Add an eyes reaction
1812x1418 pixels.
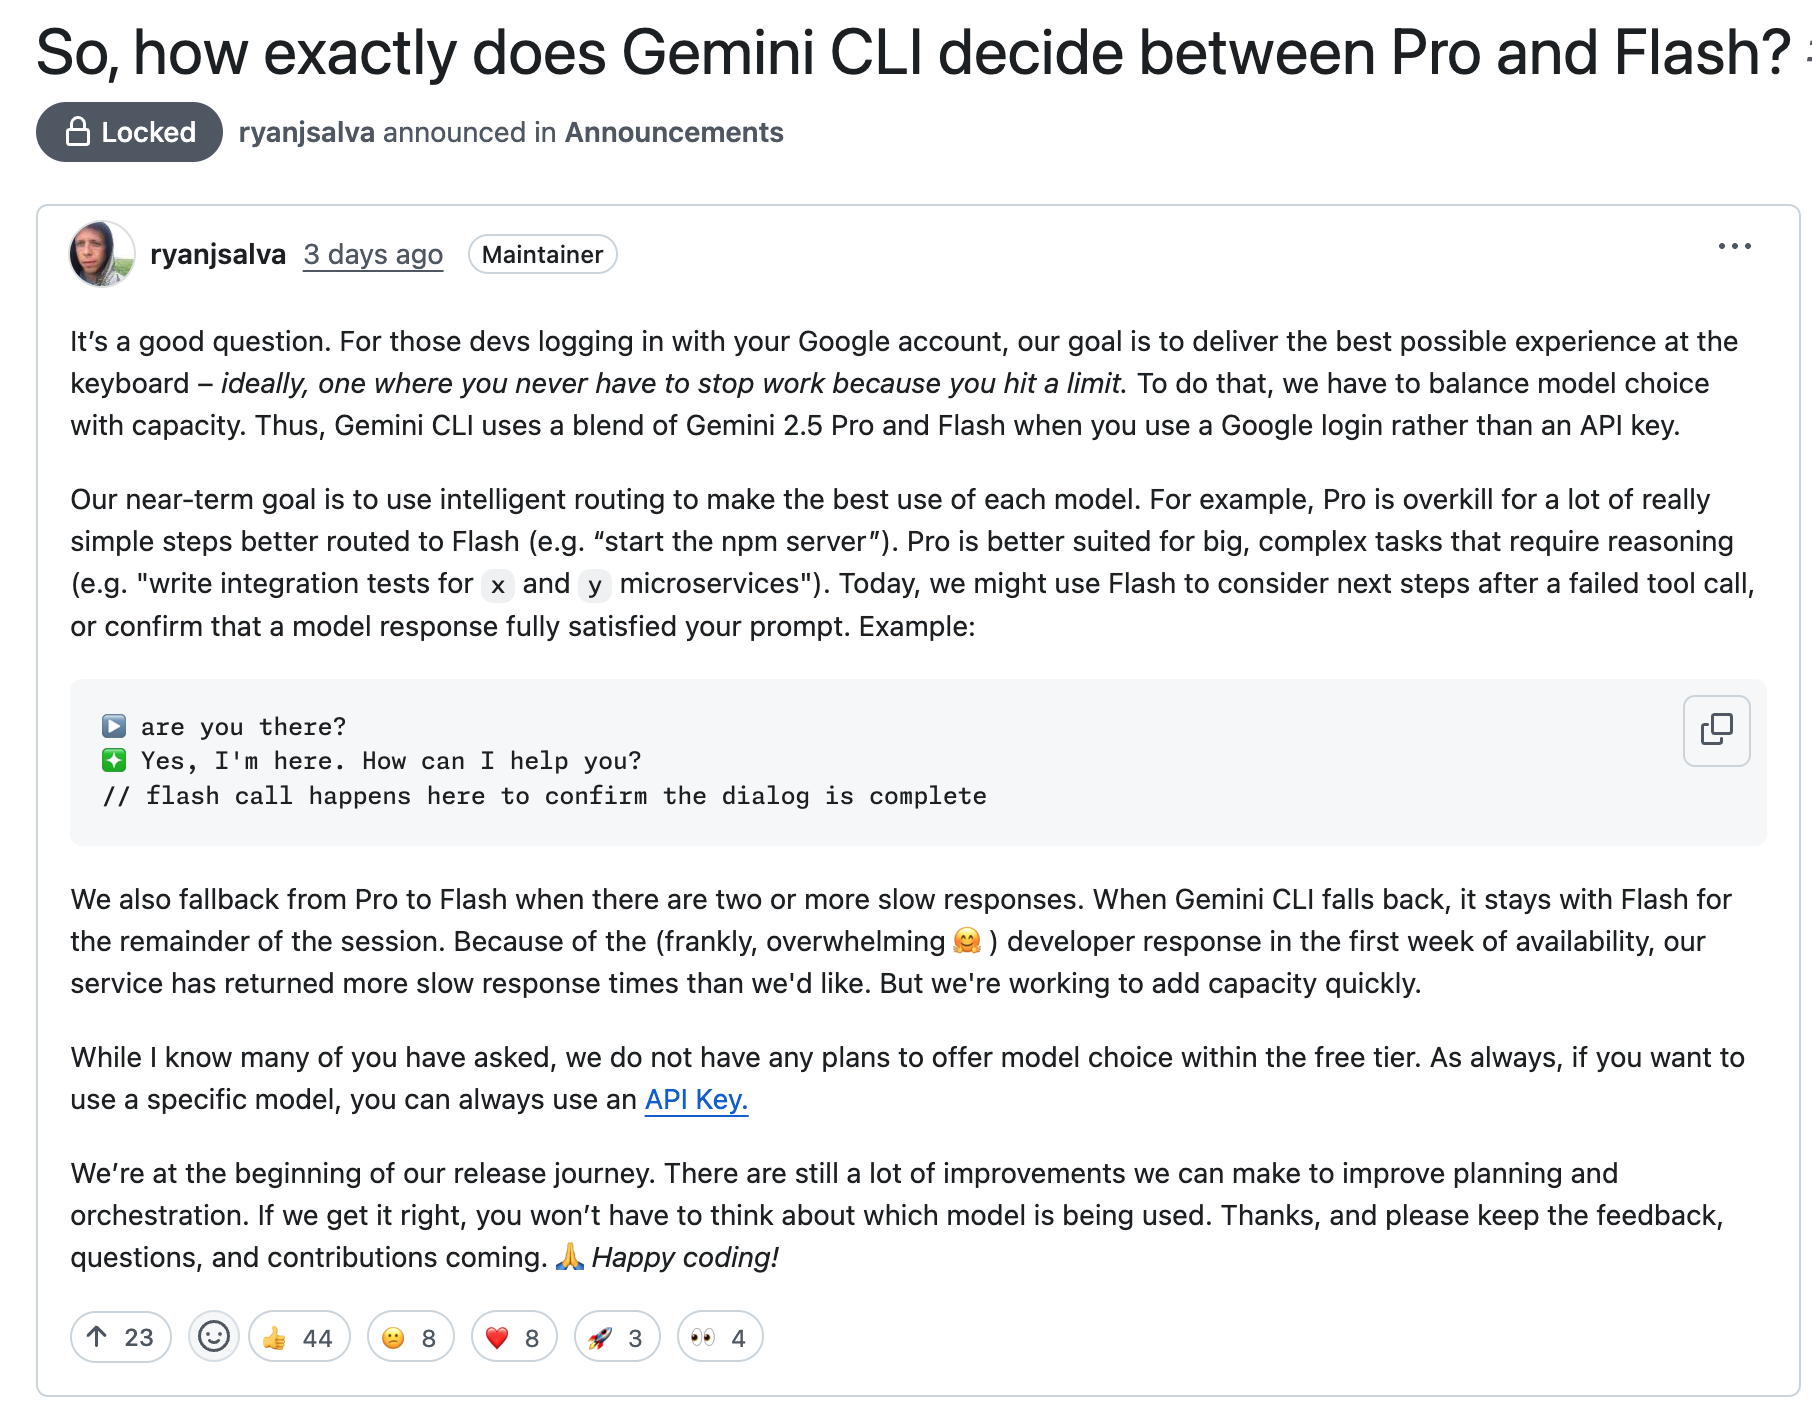[x=719, y=1337]
